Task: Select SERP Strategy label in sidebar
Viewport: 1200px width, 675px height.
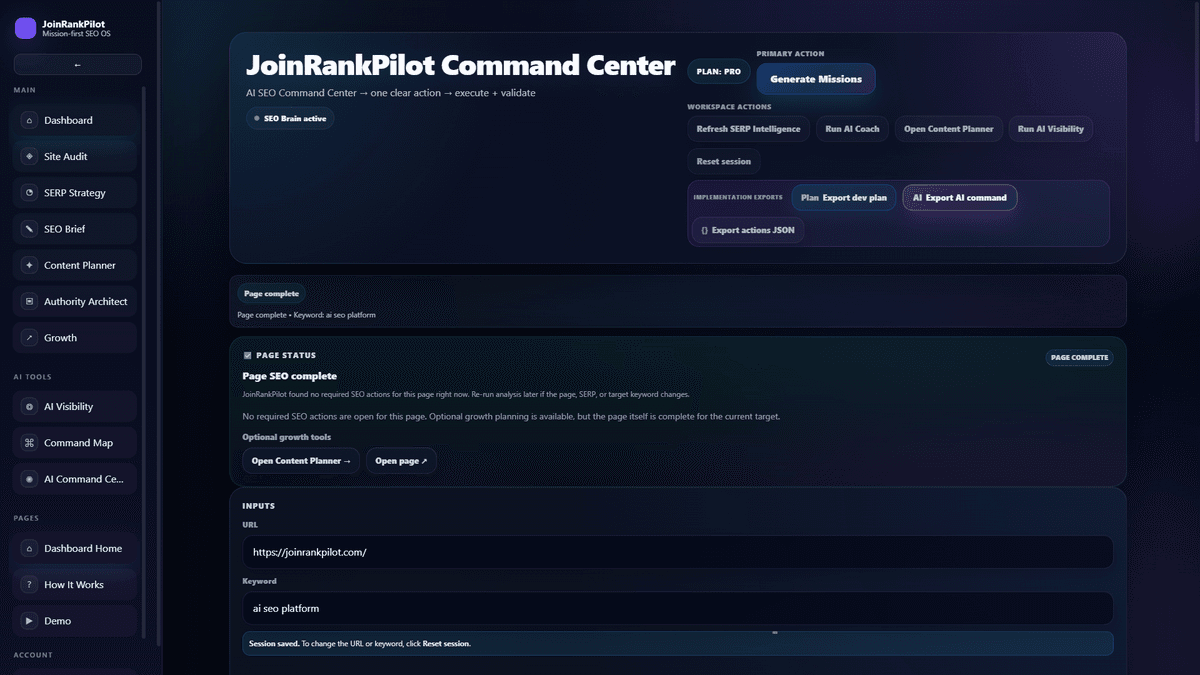Action: point(75,193)
